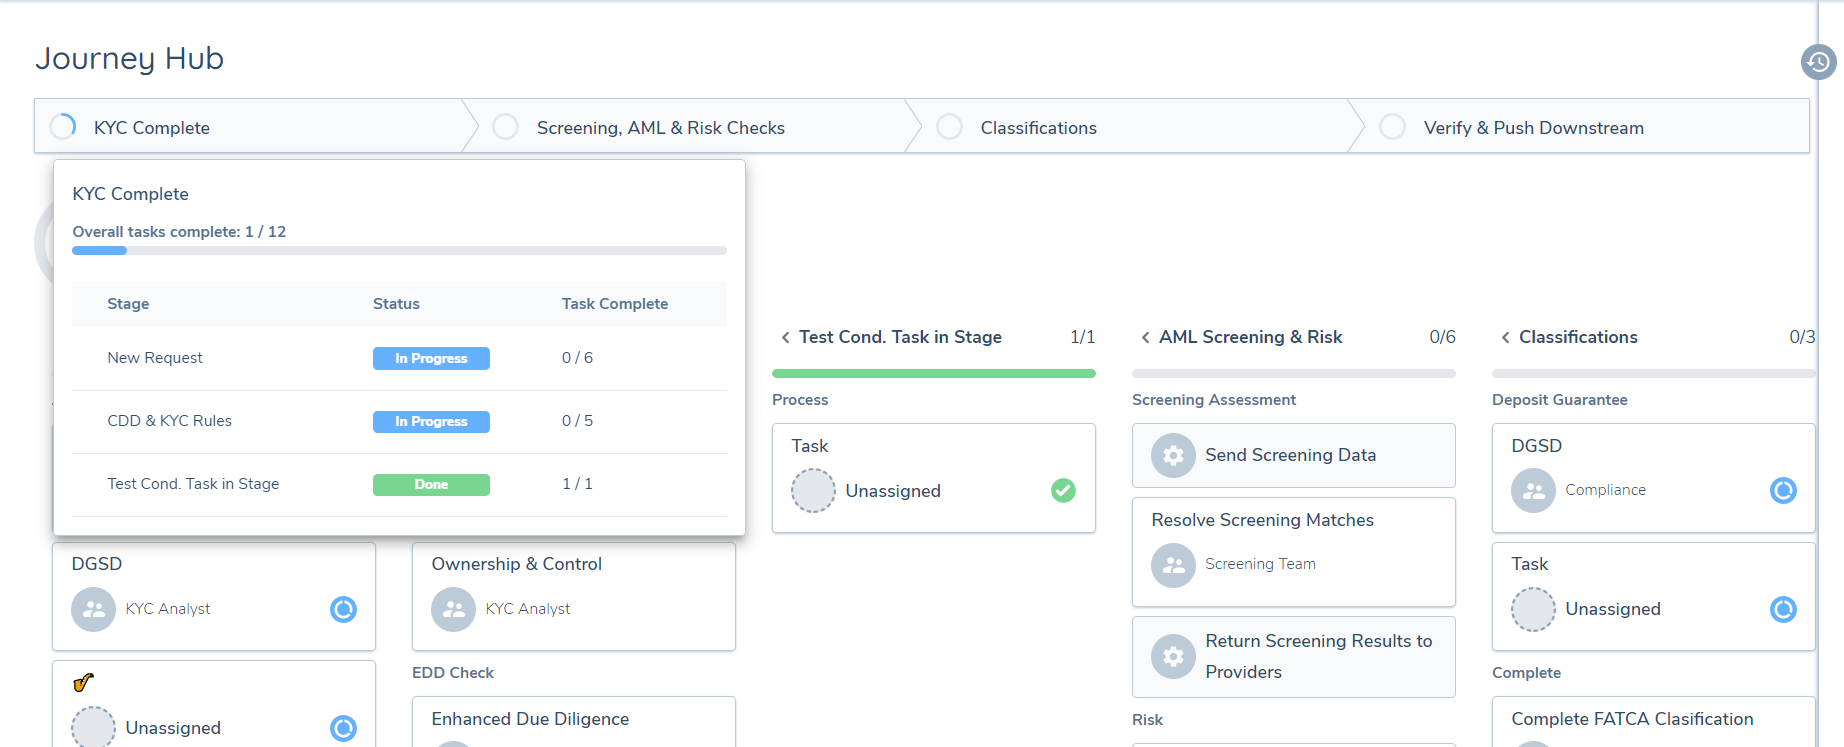Collapse the AML Screening & Risk column
1844x747 pixels.
coord(1145,338)
